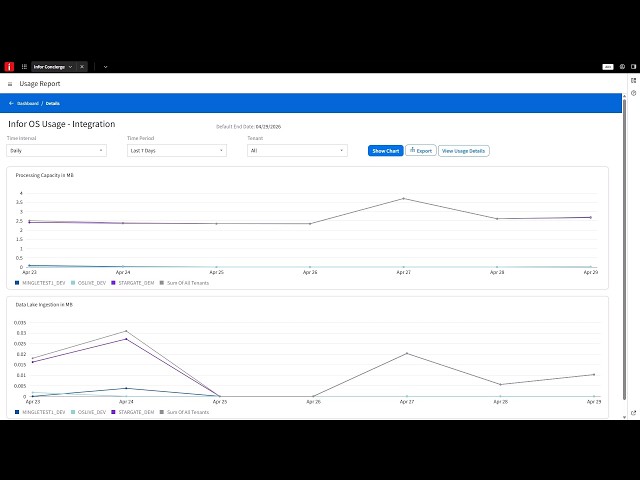
Task: Select the Infor Concierge tab label
Action: 49,67
